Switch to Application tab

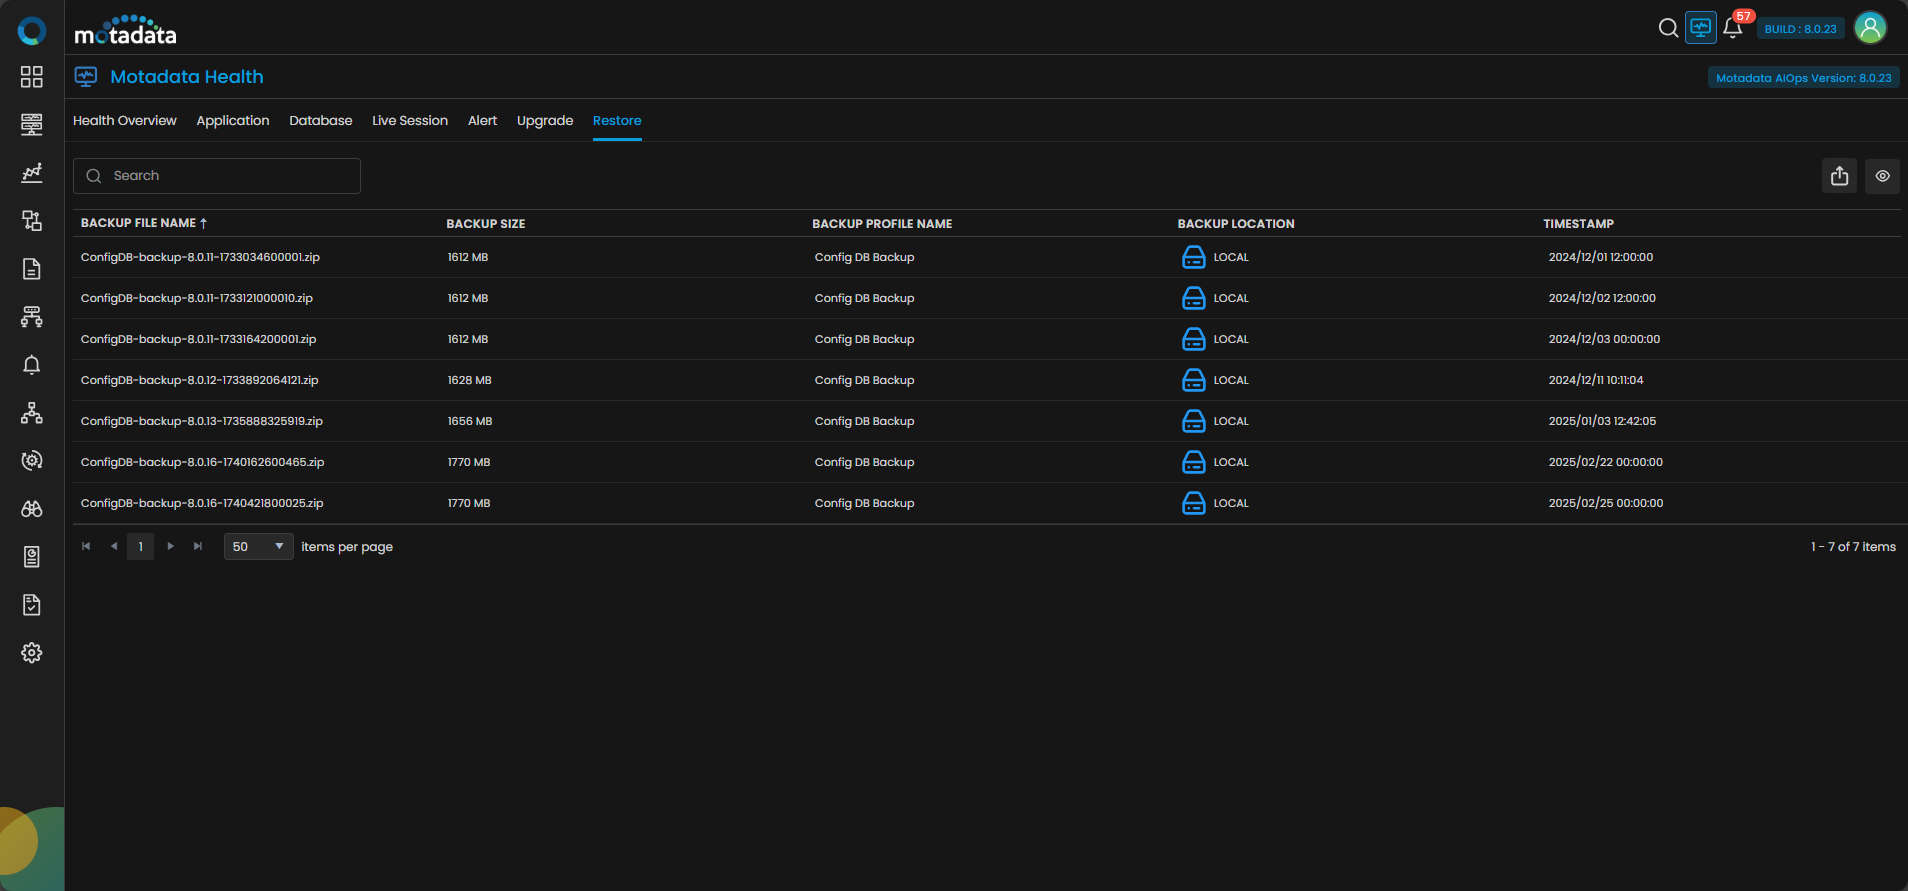[x=233, y=121]
